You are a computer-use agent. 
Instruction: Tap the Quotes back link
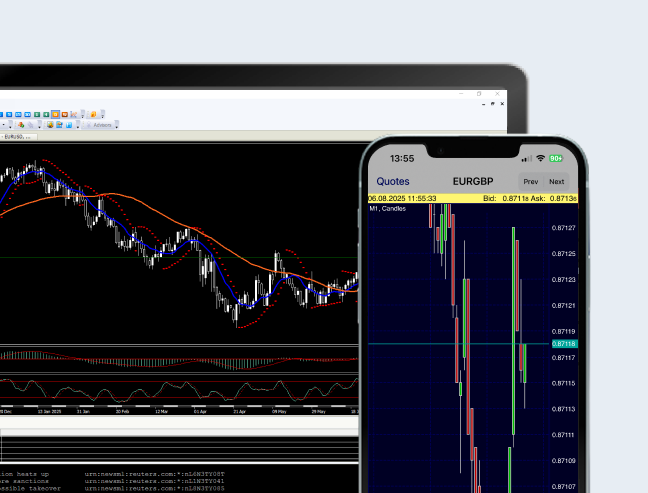392,182
